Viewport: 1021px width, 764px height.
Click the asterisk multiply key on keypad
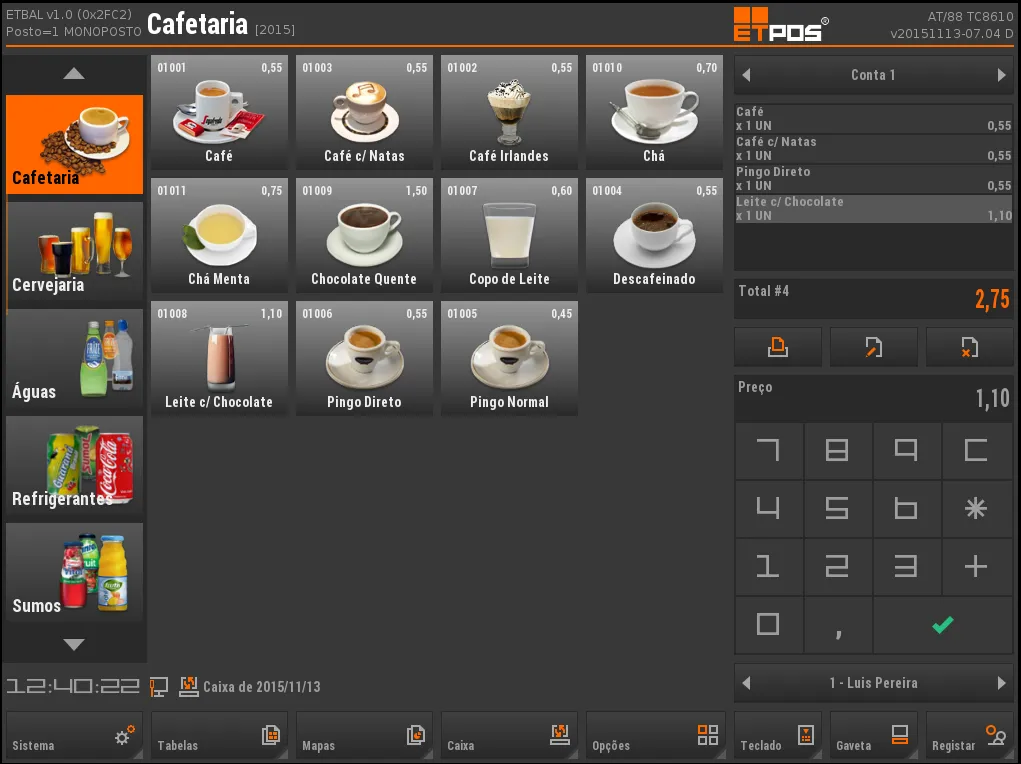click(x=975, y=509)
